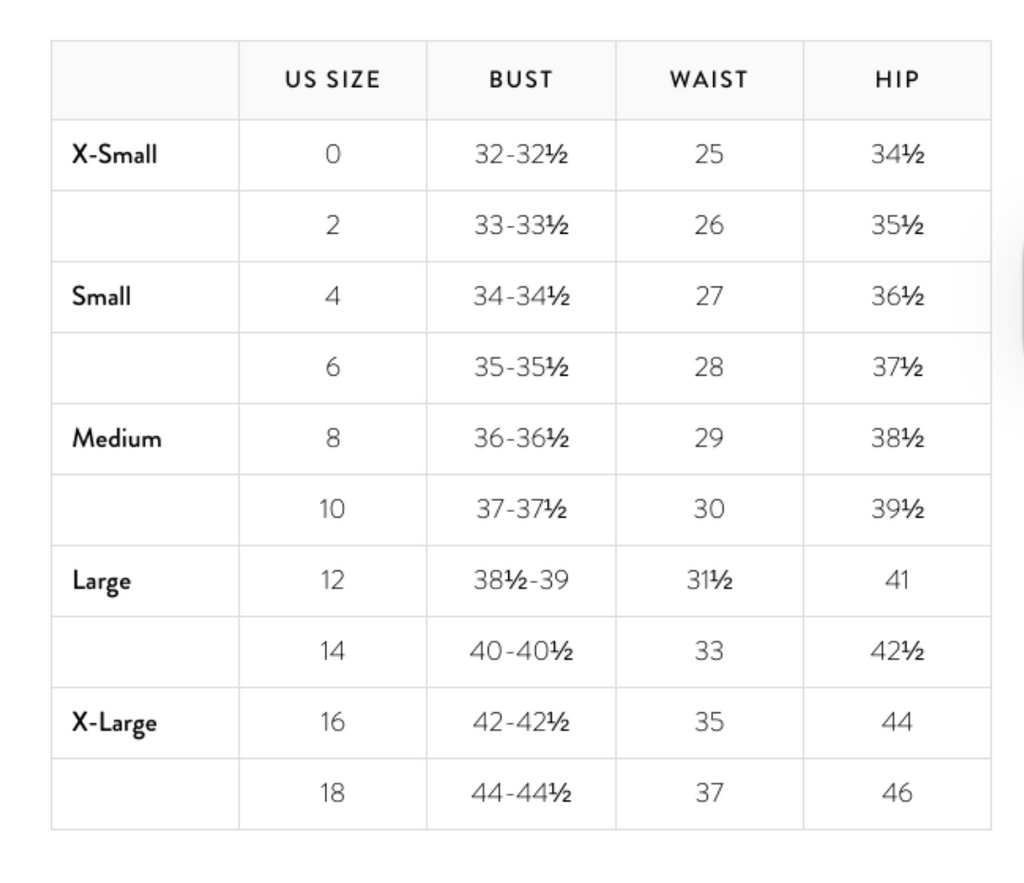
Task: Select the hip value 38½ cell
Action: tap(897, 439)
